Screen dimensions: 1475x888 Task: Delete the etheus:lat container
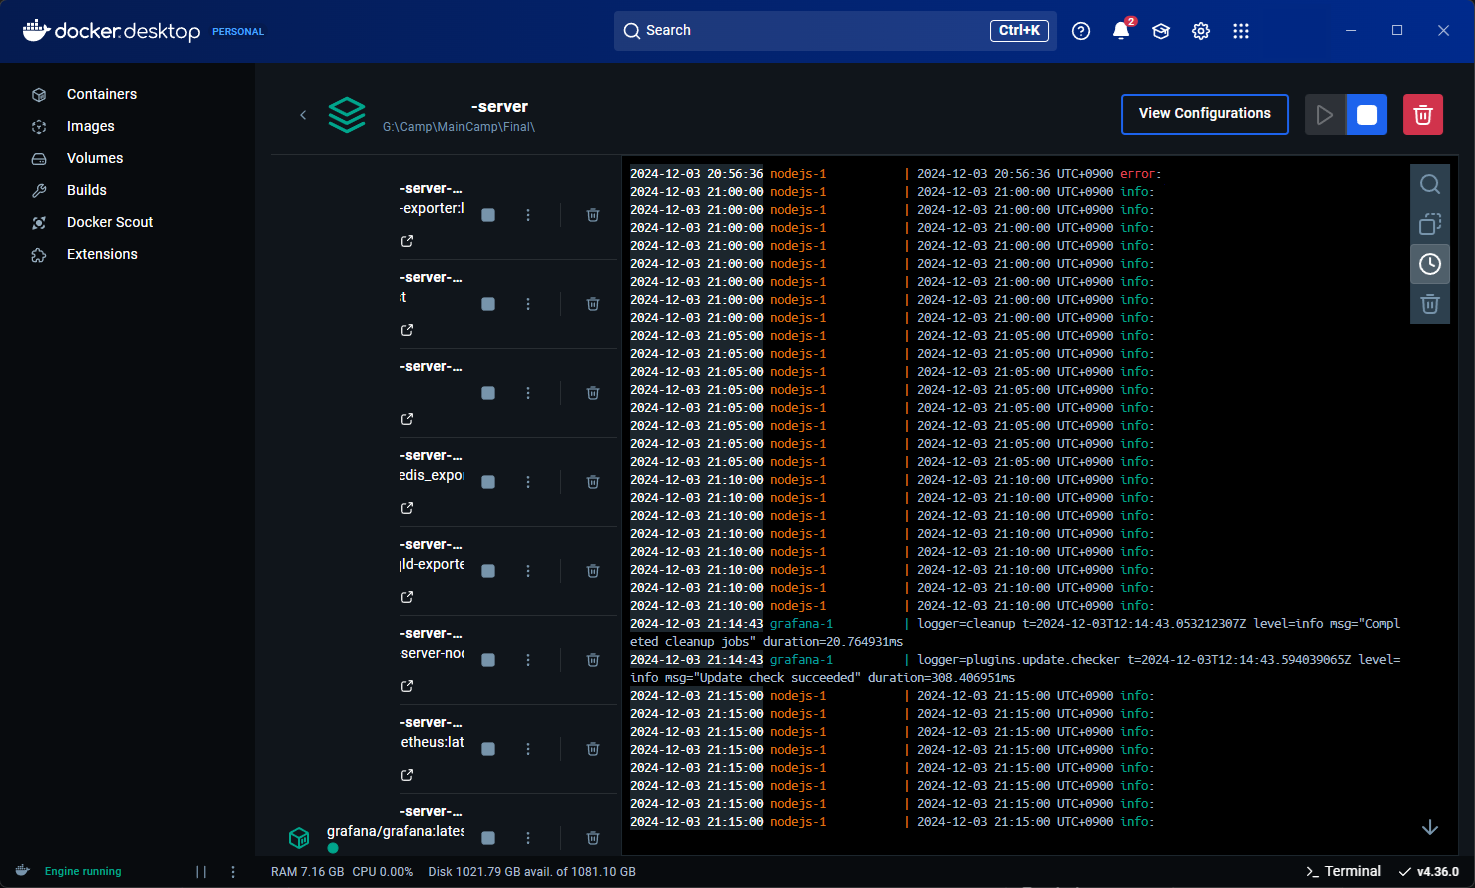click(593, 749)
